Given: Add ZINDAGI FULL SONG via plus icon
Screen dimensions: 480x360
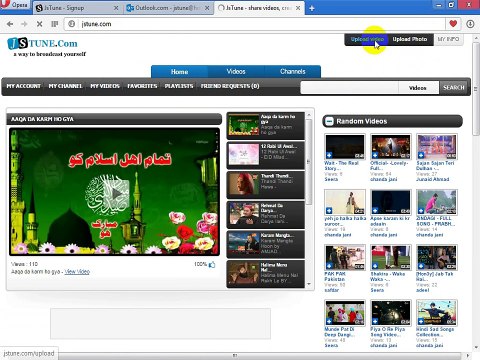Looking at the screenshot, I should point(421,211).
